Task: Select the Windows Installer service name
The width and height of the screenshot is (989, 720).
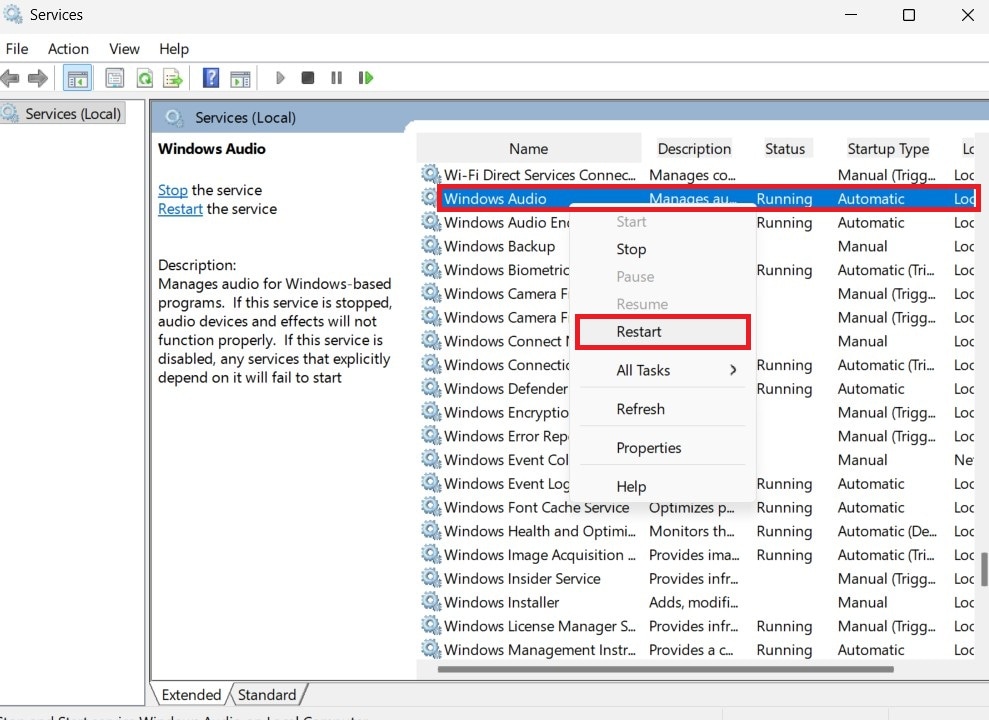Action: [501, 602]
